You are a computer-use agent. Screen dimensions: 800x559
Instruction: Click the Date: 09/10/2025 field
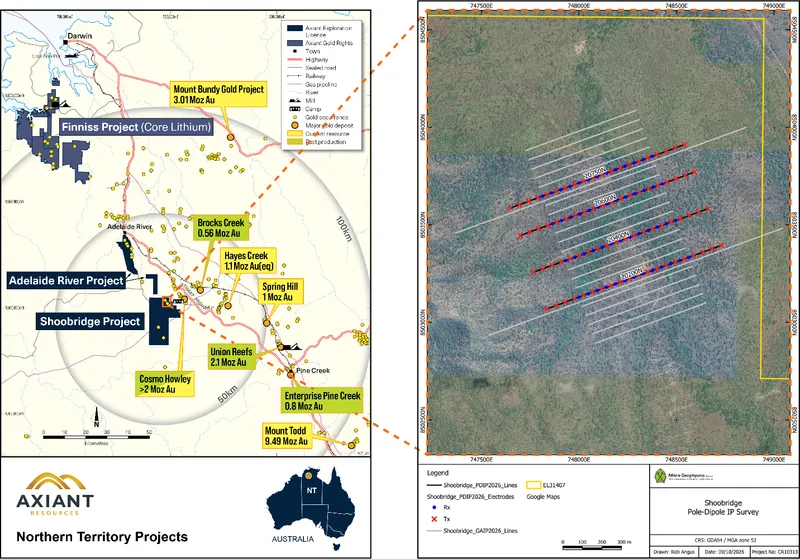pyautogui.click(x=725, y=552)
